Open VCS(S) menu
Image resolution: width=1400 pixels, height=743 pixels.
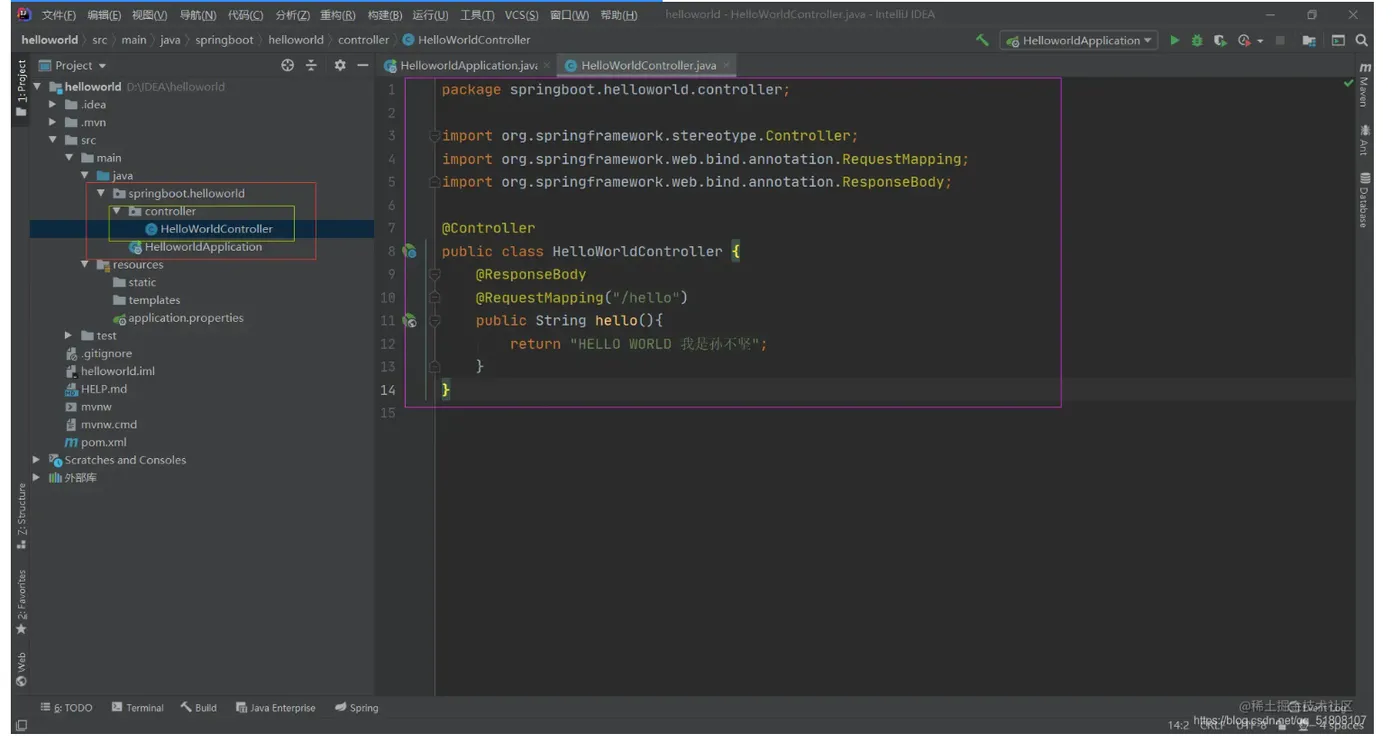[521, 15]
